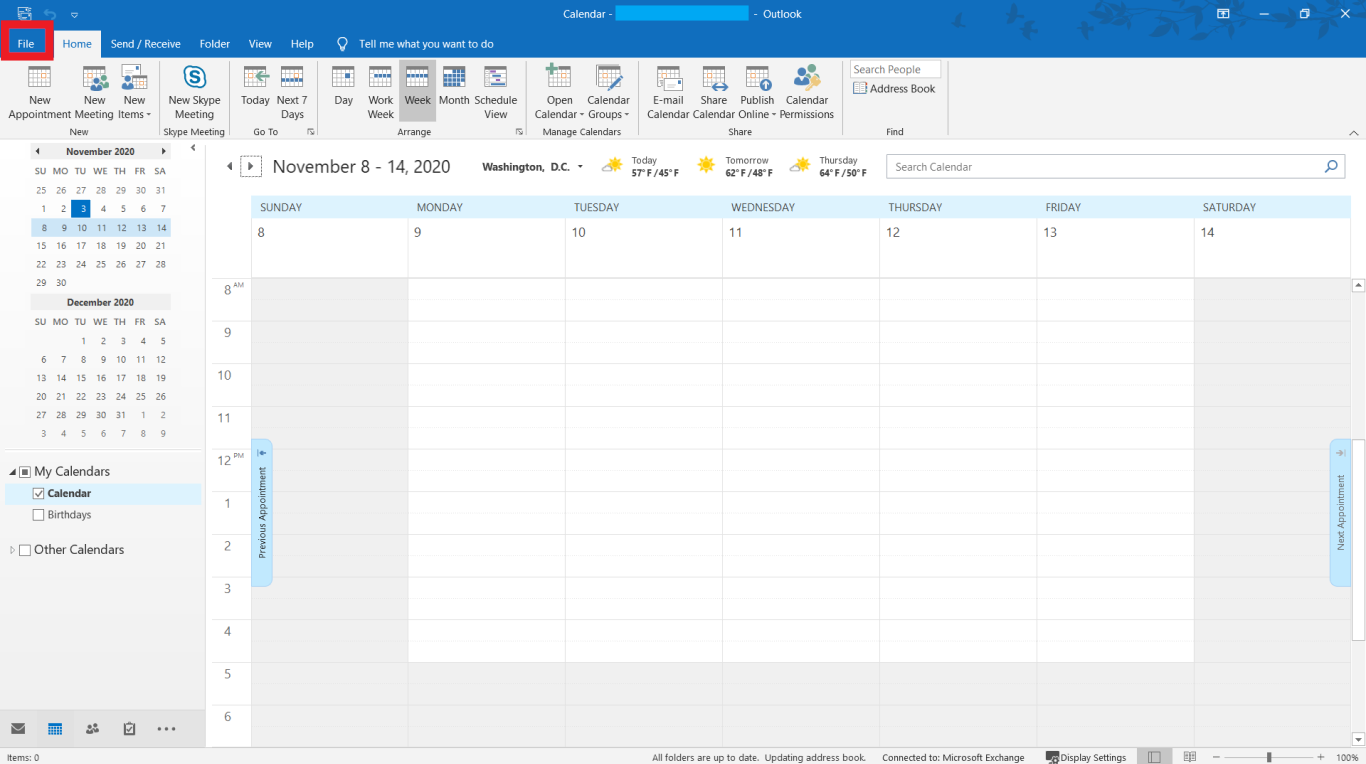The width and height of the screenshot is (1366, 764).
Task: Create a New Meeting
Action: point(94,92)
